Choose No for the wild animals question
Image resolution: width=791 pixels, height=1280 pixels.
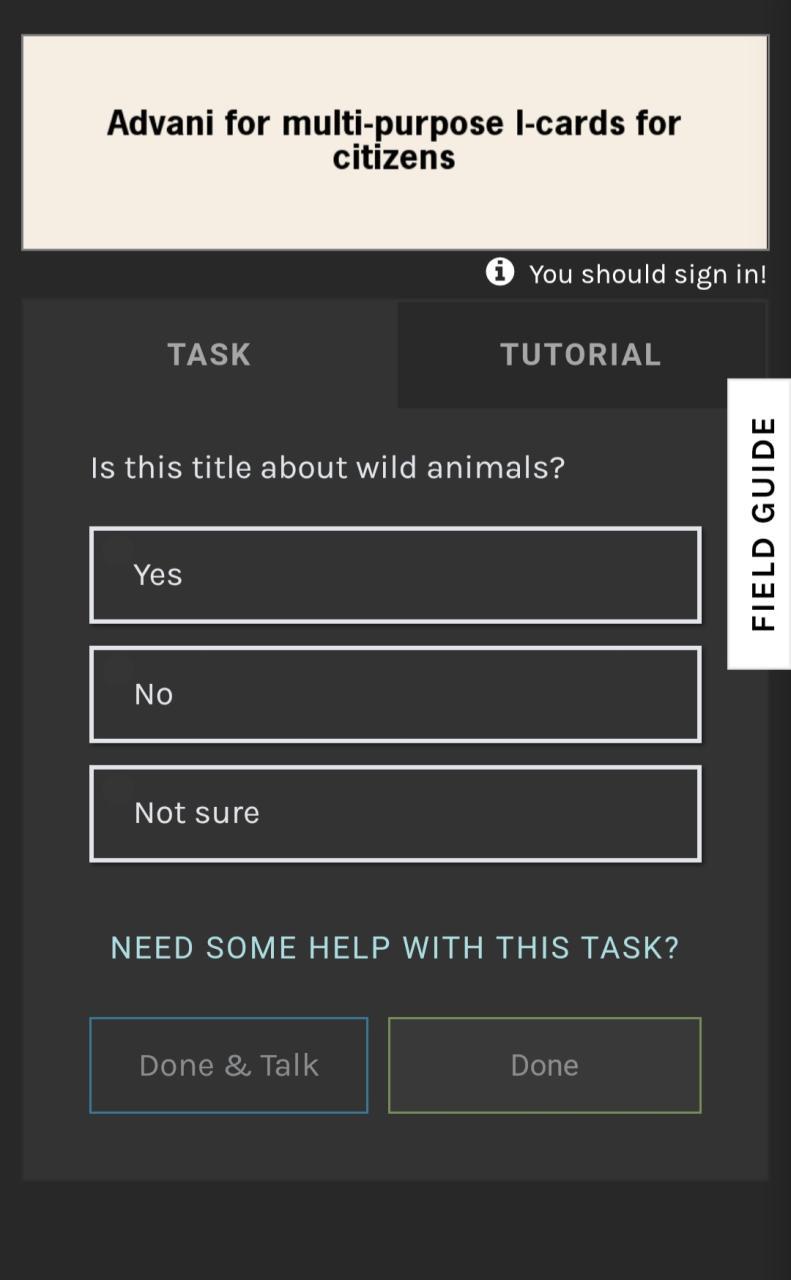[x=395, y=694]
